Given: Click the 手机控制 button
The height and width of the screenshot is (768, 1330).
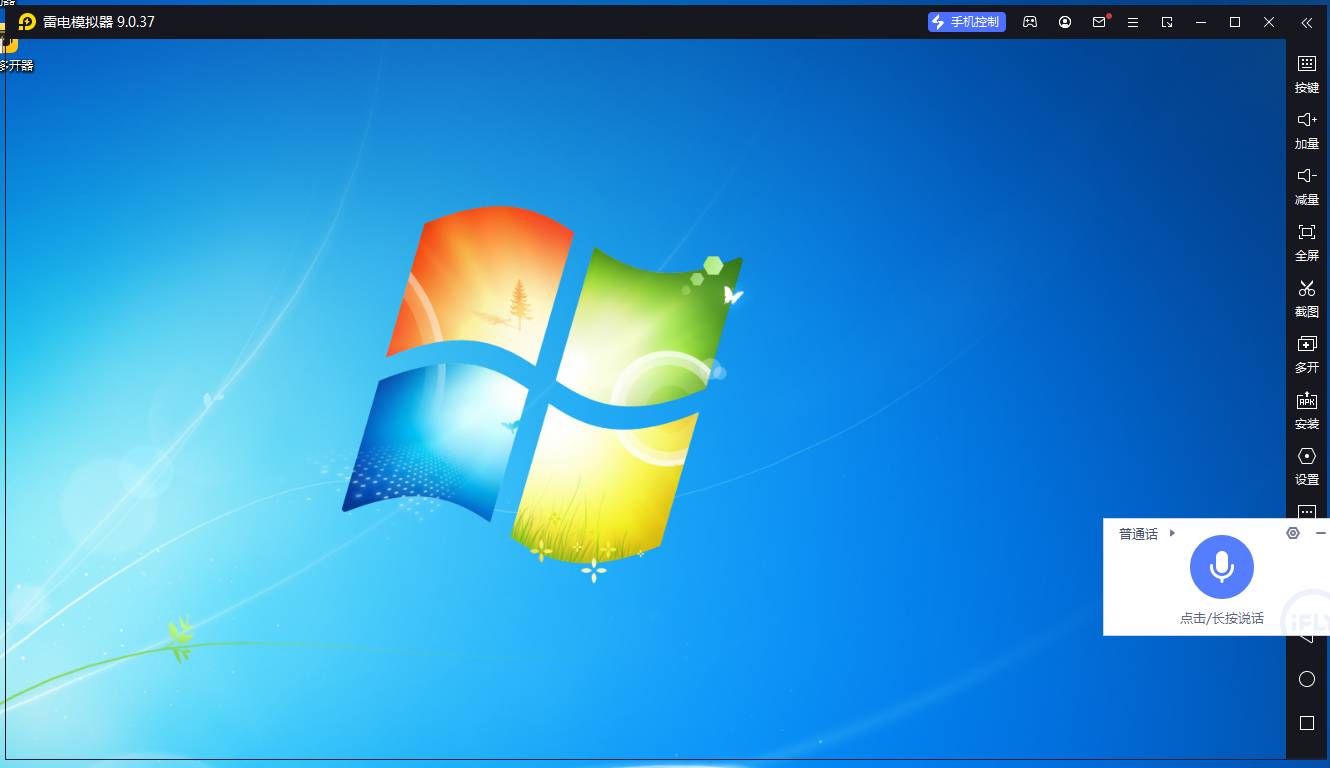Looking at the screenshot, I should coord(966,22).
